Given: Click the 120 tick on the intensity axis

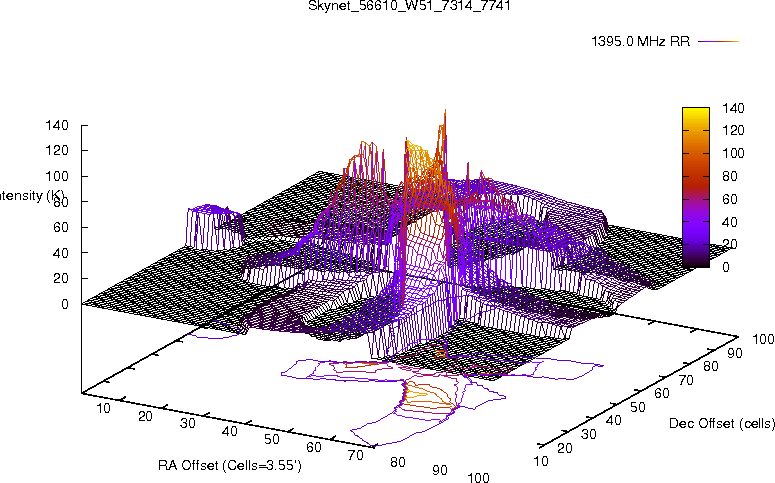Looking at the screenshot, I should coord(57,150).
